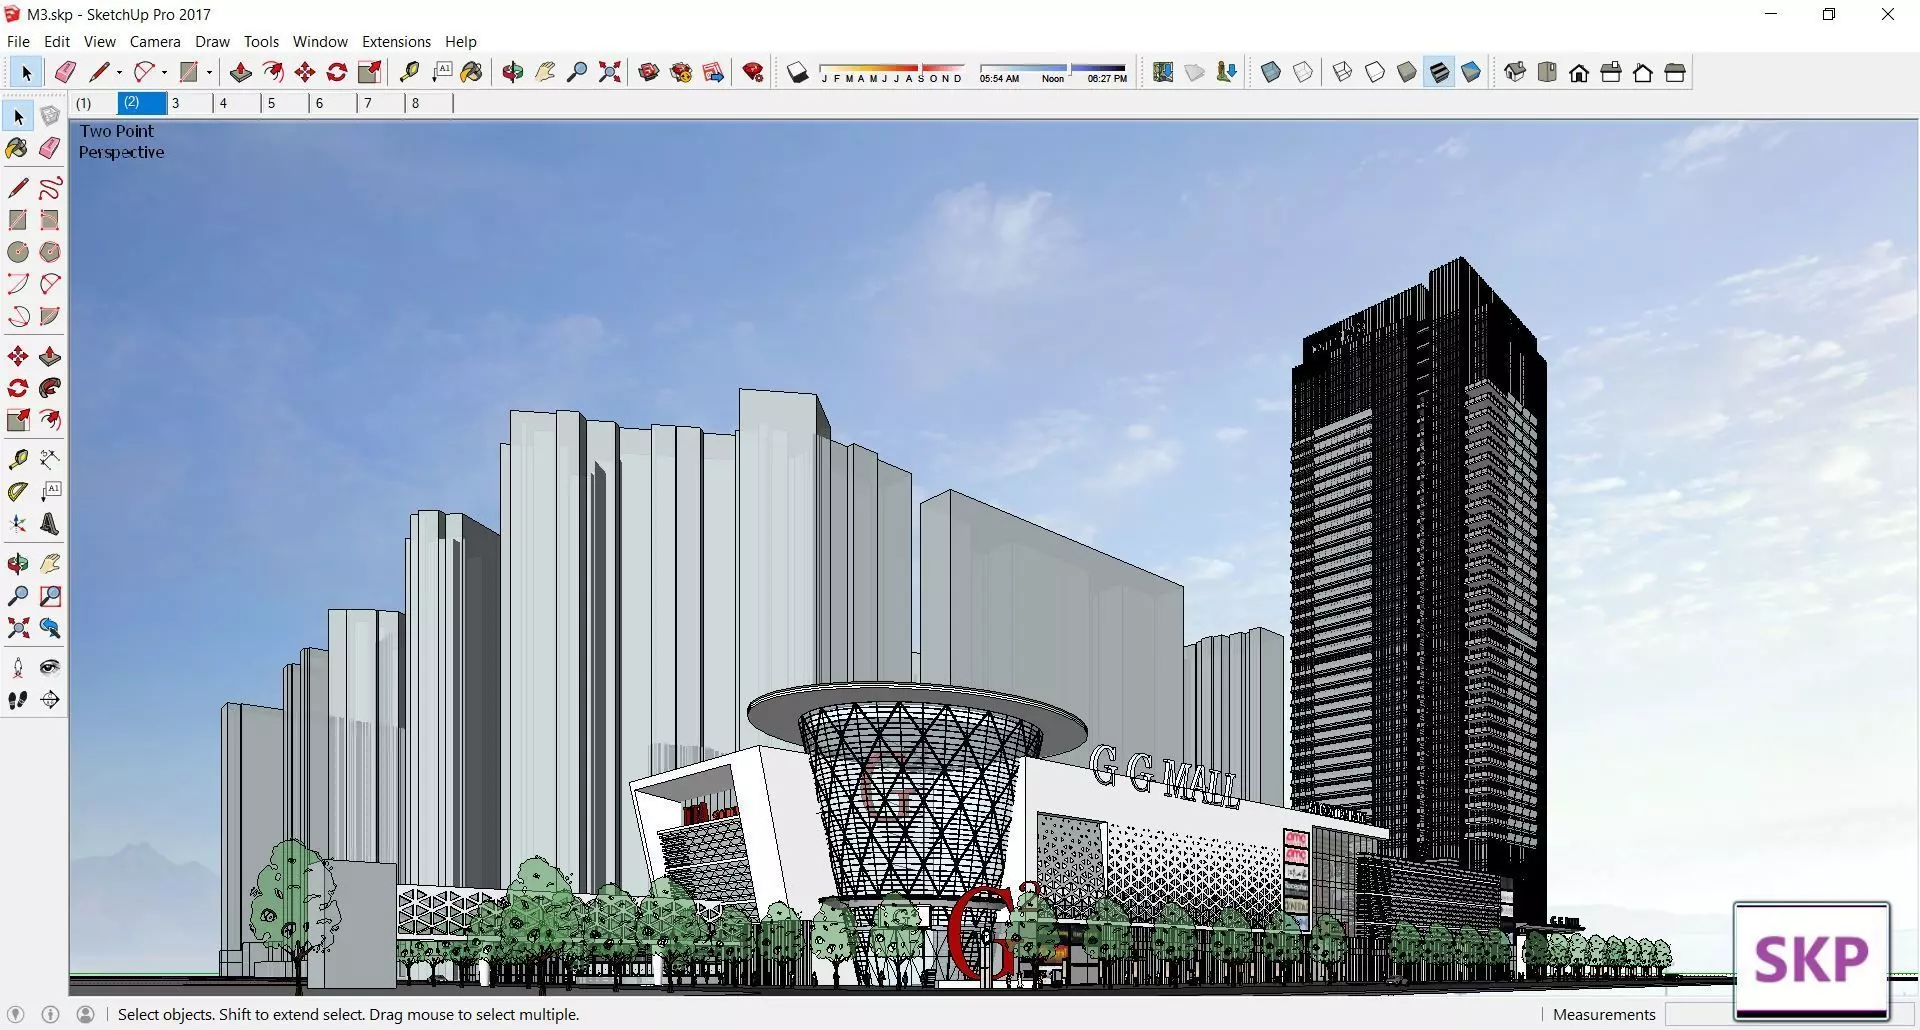This screenshot has width=1920, height=1030.
Task: Select the 3D Text tool
Action: [50, 523]
